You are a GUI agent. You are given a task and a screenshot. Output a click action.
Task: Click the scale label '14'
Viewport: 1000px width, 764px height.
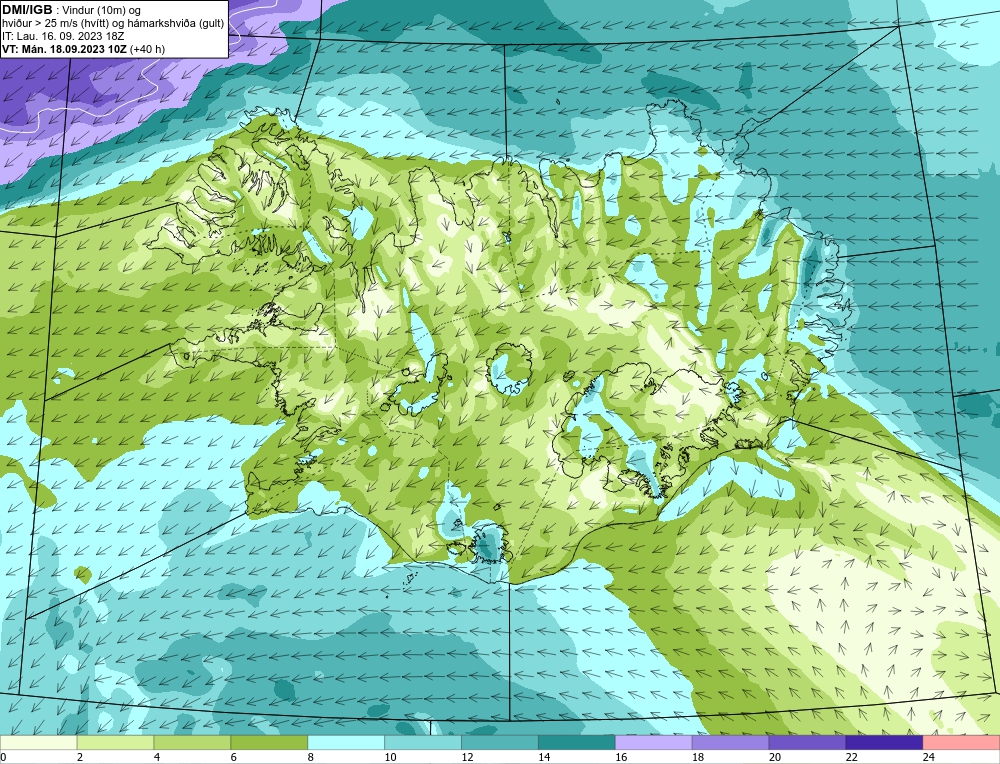coord(544,757)
